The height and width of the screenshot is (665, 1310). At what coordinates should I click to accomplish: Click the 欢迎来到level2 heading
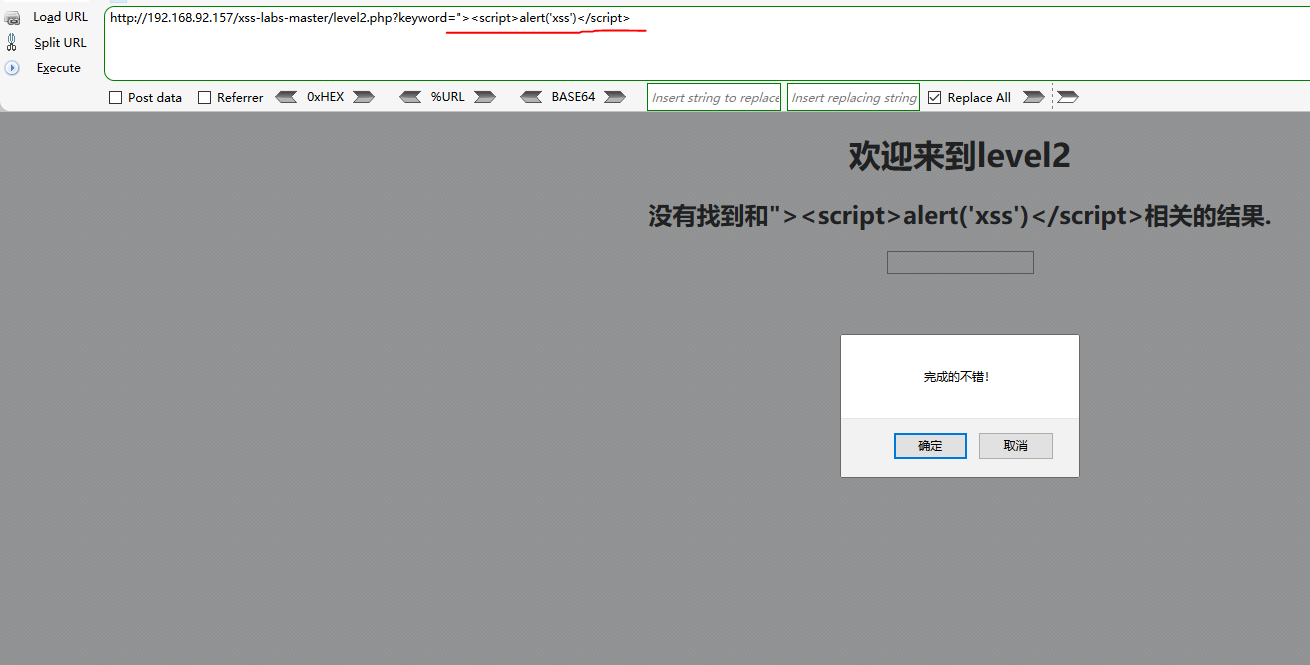tap(959, 156)
